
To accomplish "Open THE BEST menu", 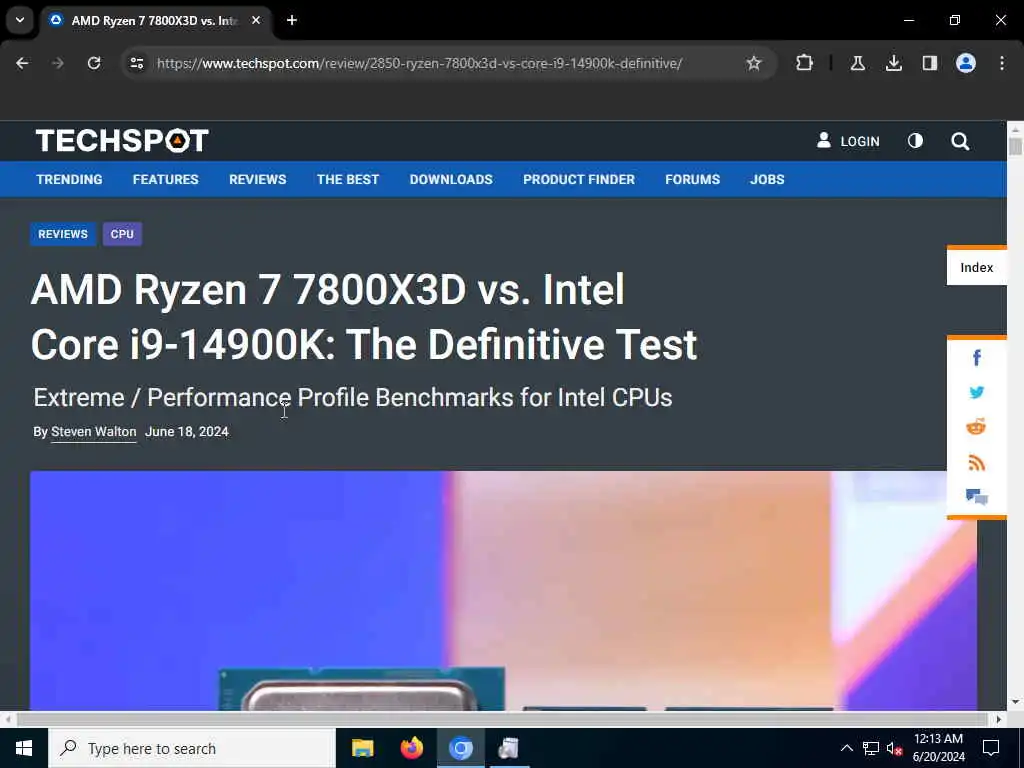I will (348, 180).
